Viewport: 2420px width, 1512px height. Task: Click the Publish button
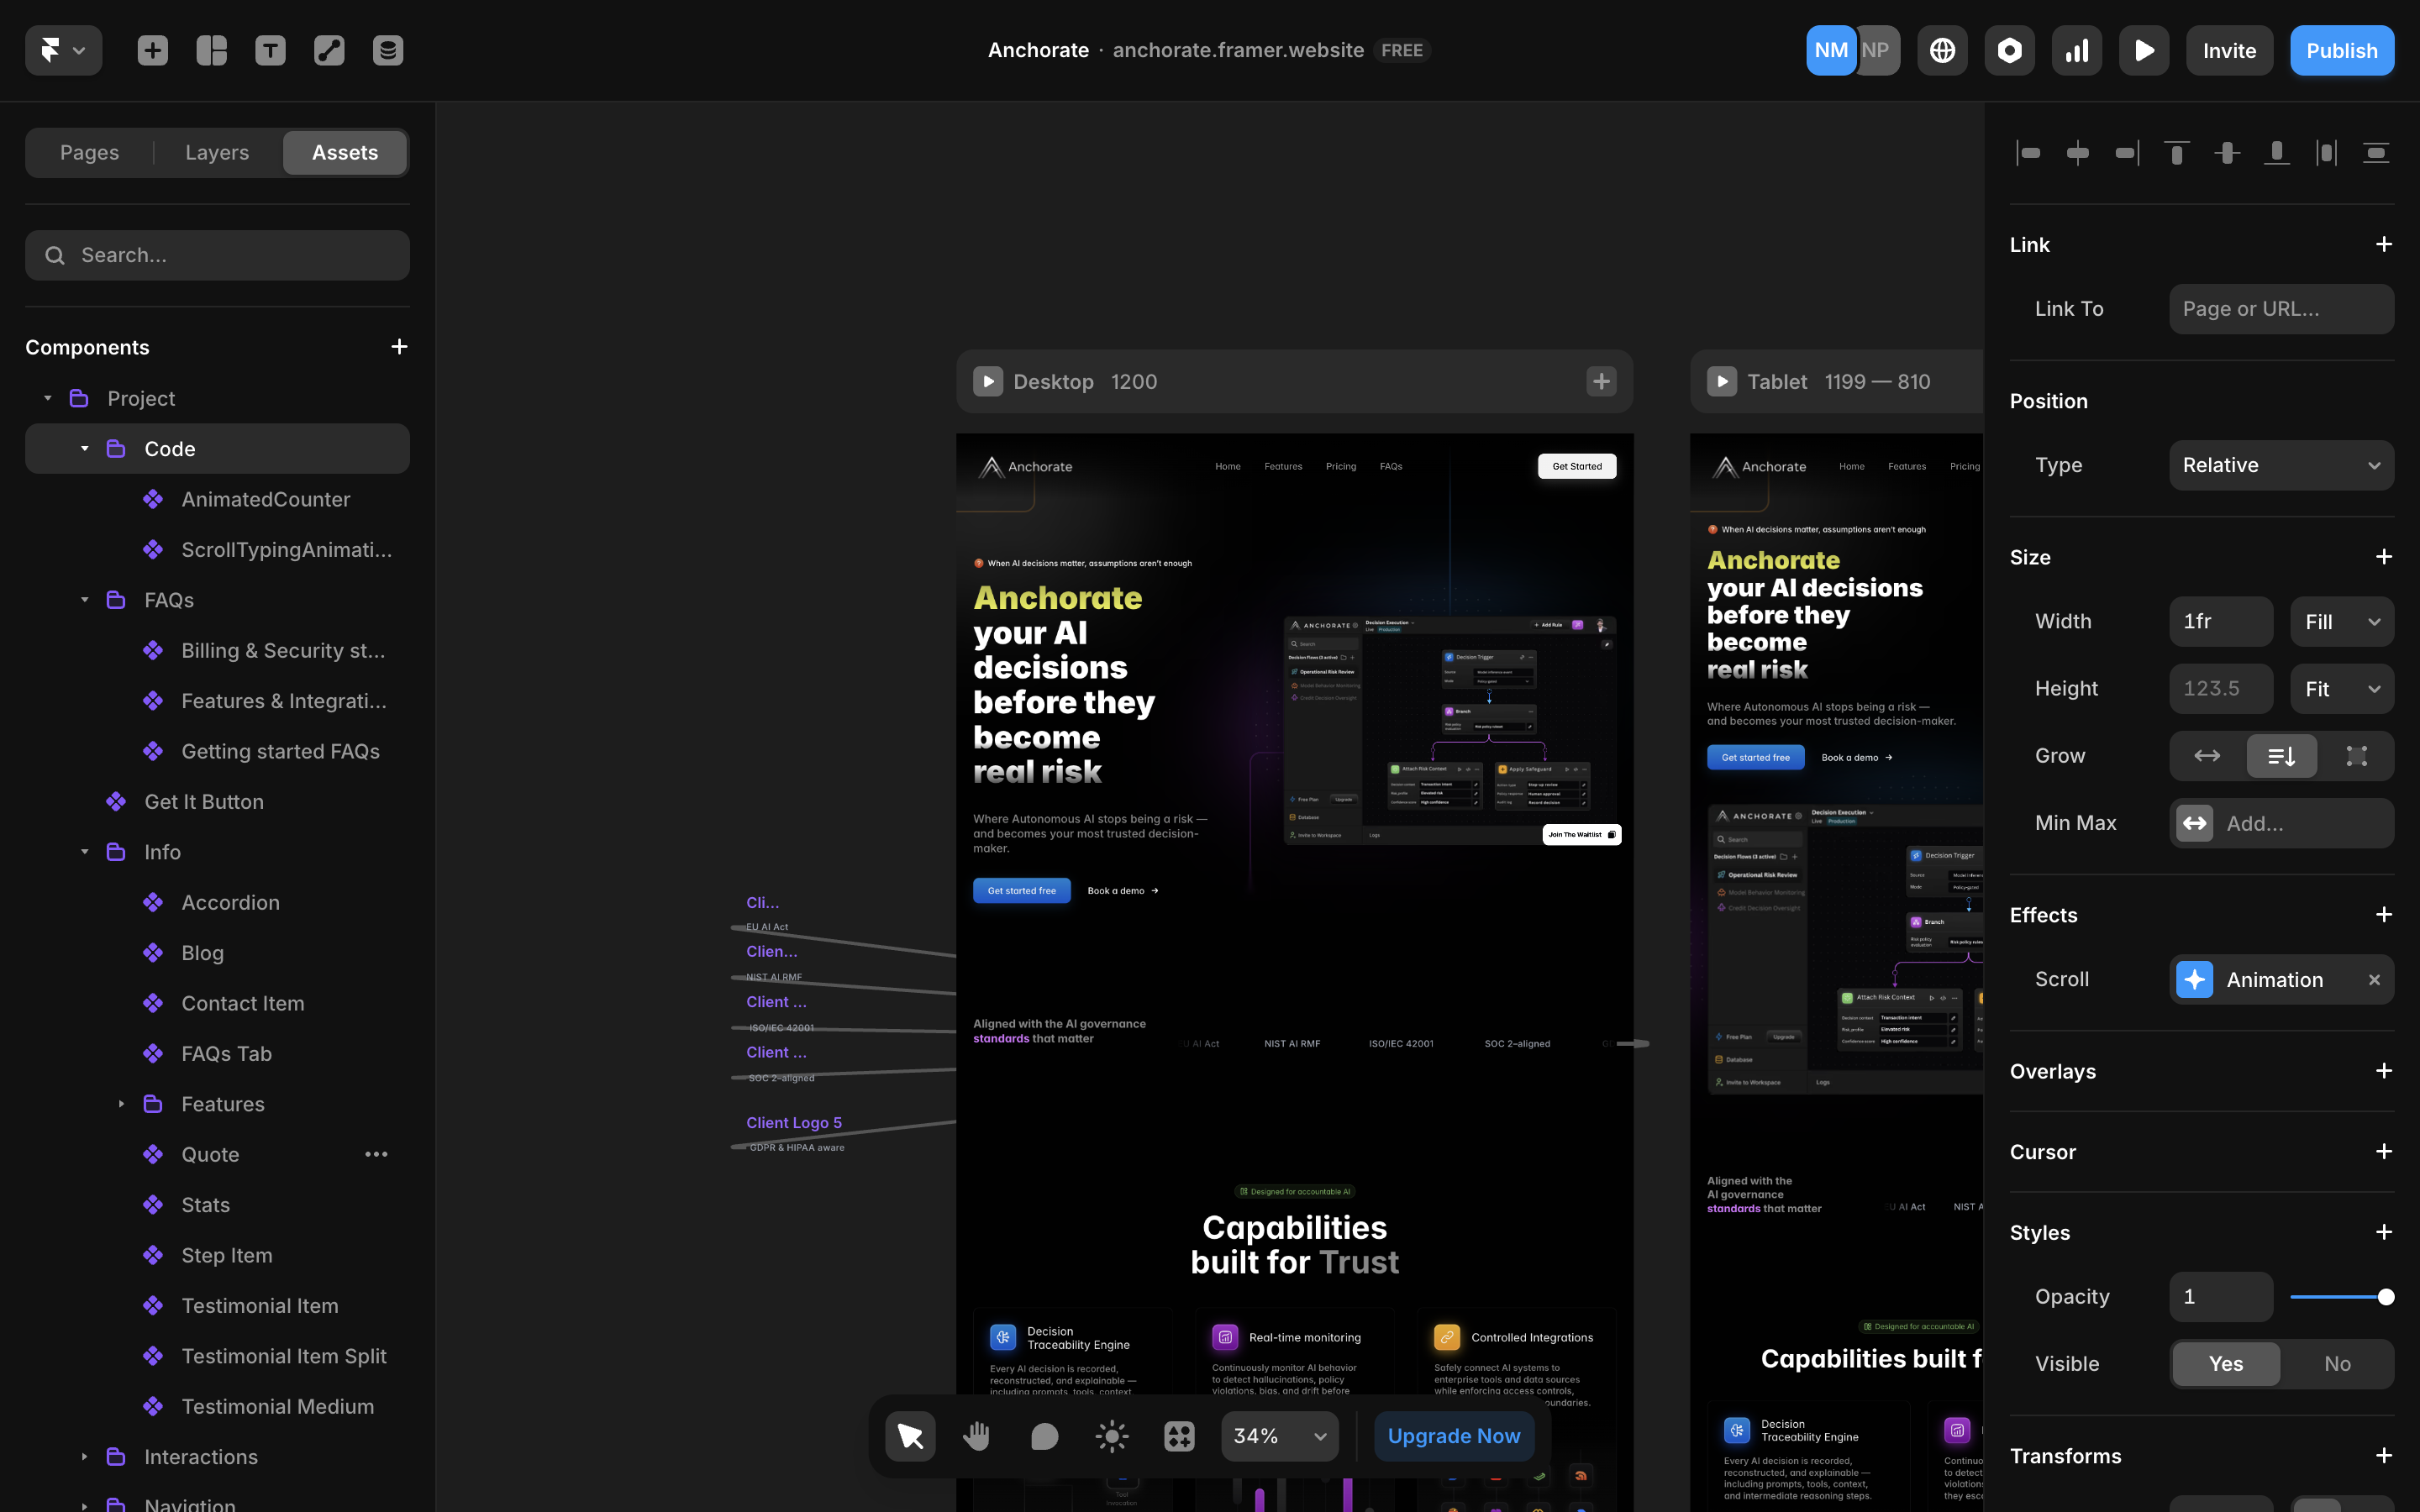point(2341,49)
